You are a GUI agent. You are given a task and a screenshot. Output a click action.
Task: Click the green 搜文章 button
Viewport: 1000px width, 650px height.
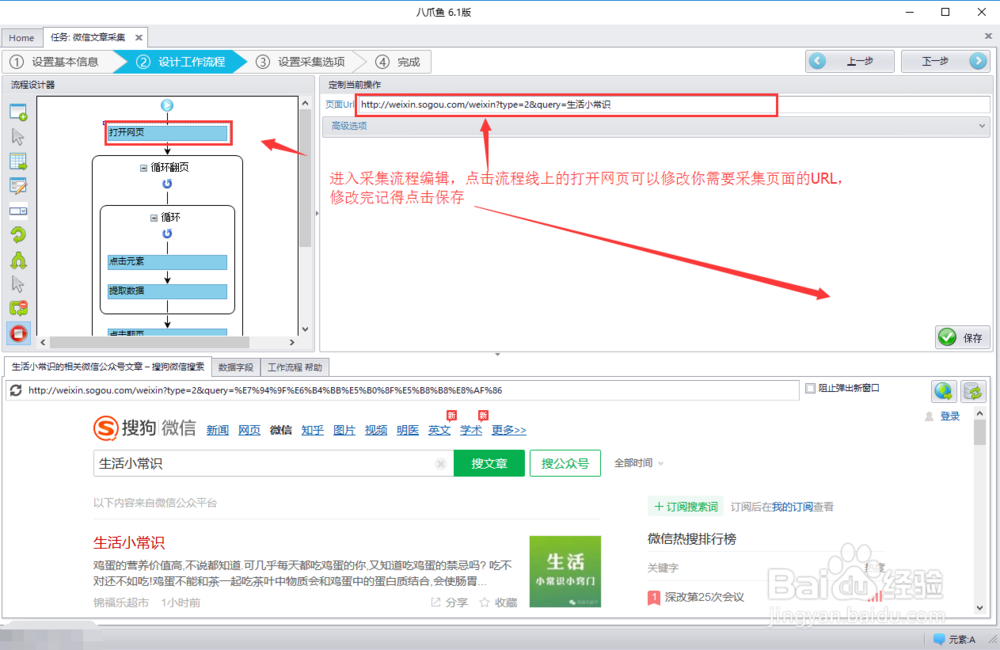click(489, 463)
